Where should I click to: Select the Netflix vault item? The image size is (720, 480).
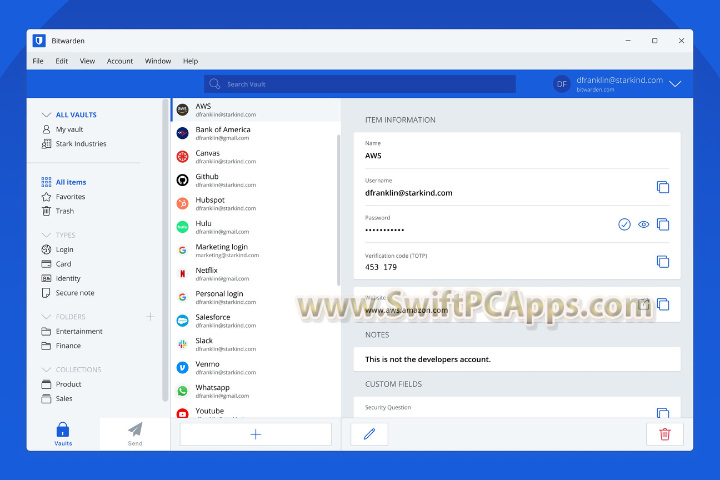coord(255,274)
